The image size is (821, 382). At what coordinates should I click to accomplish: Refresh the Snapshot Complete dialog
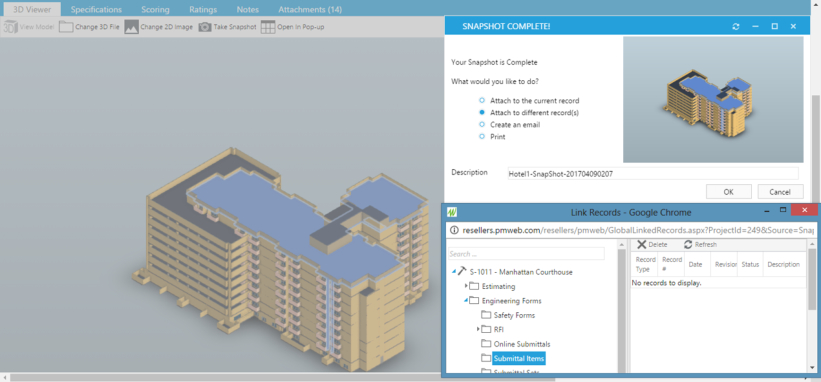[x=736, y=26]
